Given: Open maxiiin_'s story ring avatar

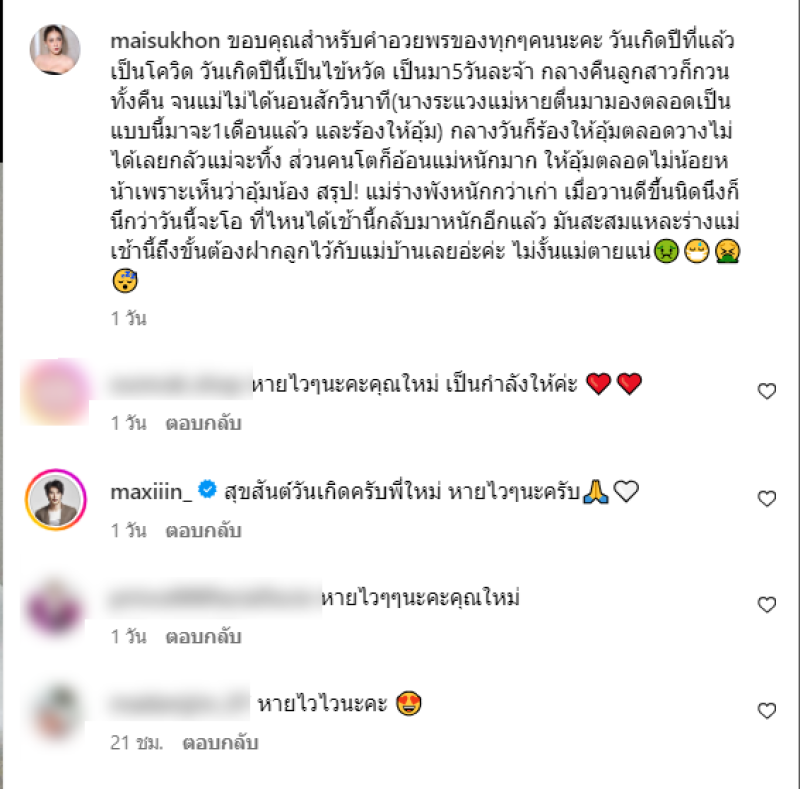Looking at the screenshot, I should [56, 500].
